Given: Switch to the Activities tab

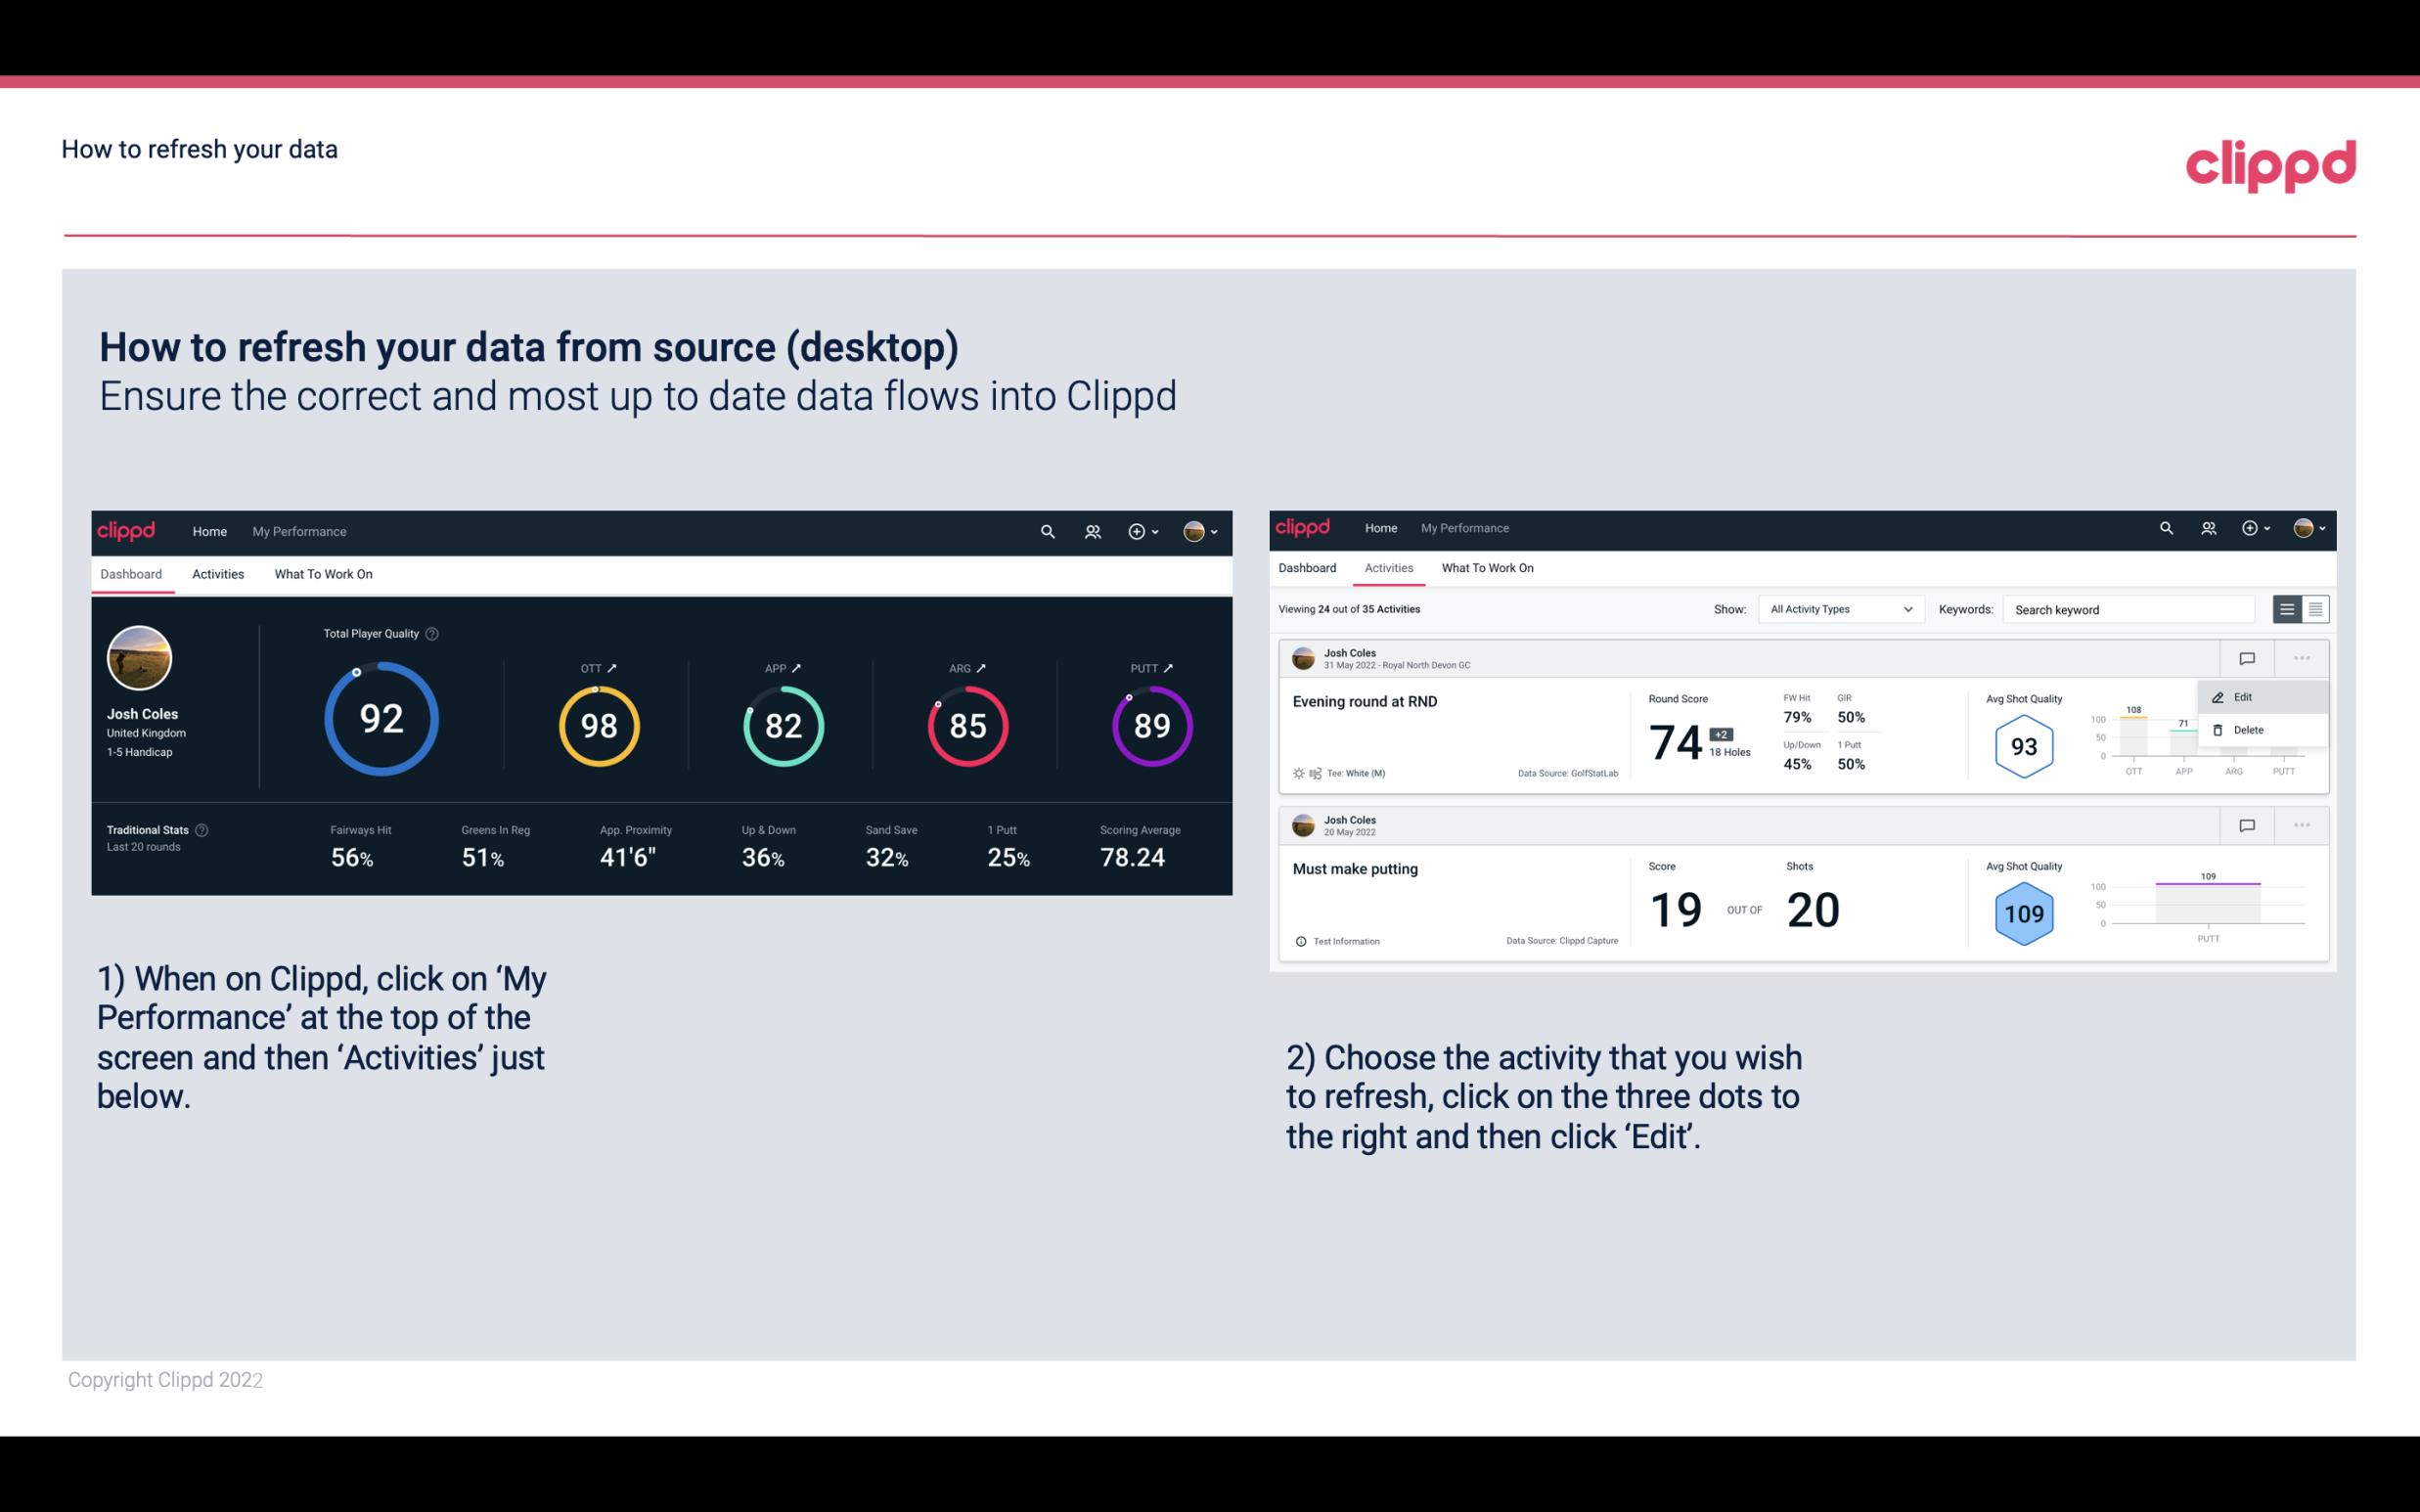Looking at the screenshot, I should (x=216, y=573).
